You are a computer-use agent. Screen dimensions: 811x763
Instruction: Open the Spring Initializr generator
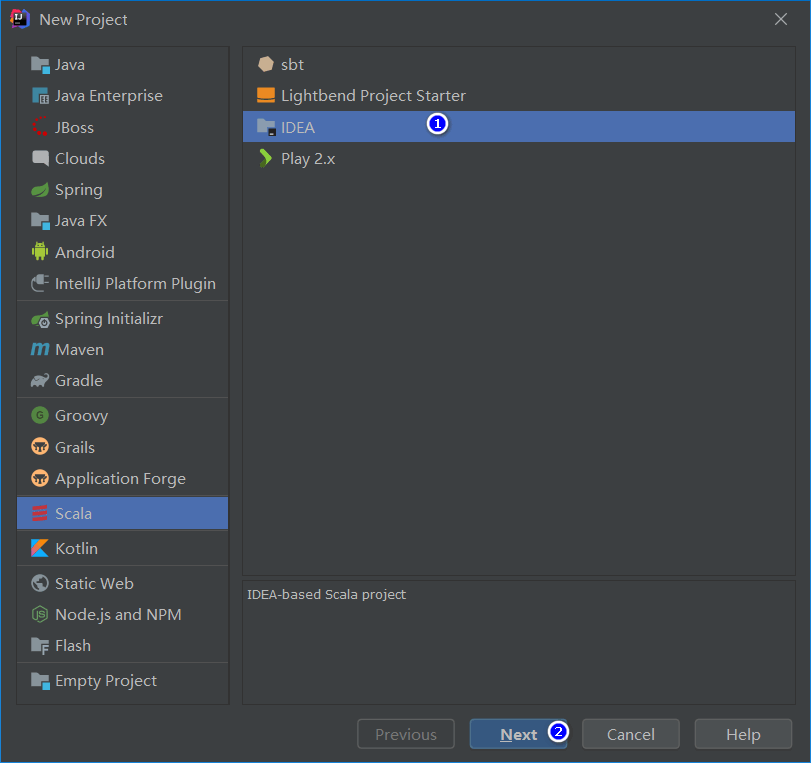tap(40, 318)
